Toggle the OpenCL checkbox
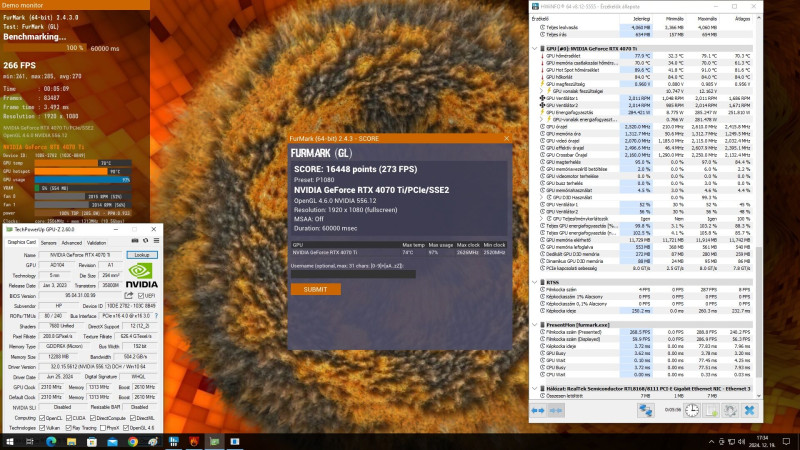Viewport: 800px width, 450px height. point(42,418)
